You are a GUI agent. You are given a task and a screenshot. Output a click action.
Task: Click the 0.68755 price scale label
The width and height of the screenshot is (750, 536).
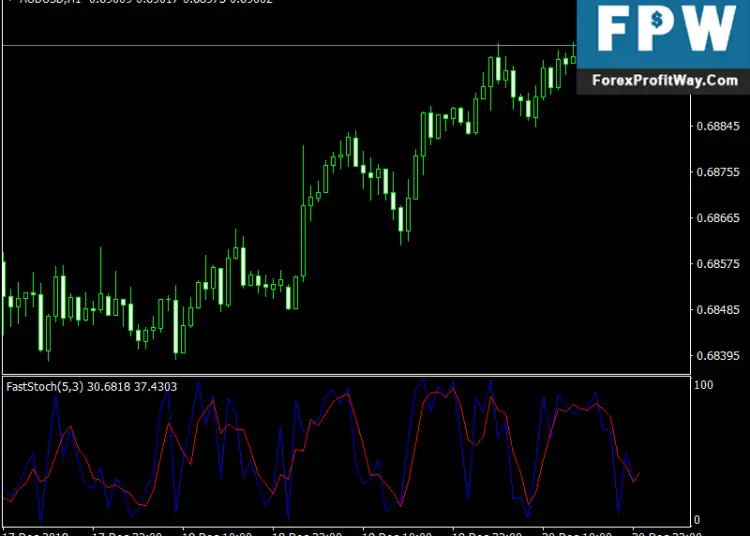coord(717,172)
